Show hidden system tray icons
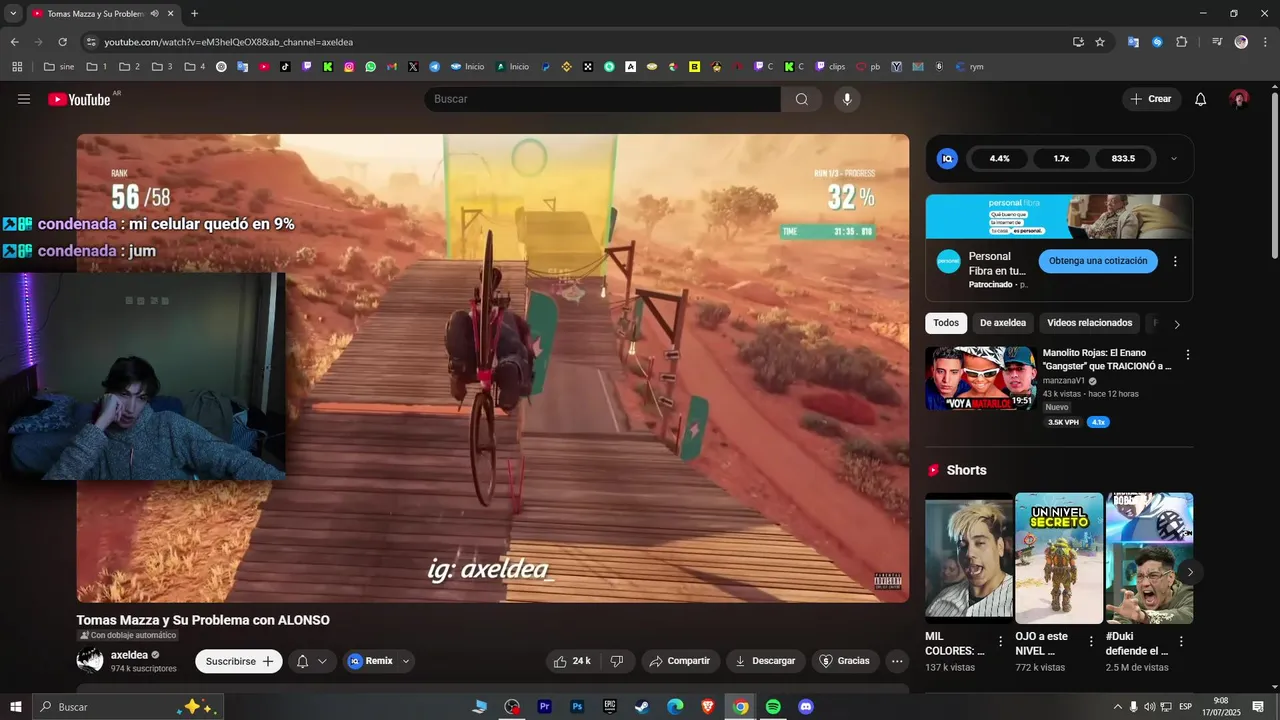 click(1118, 707)
